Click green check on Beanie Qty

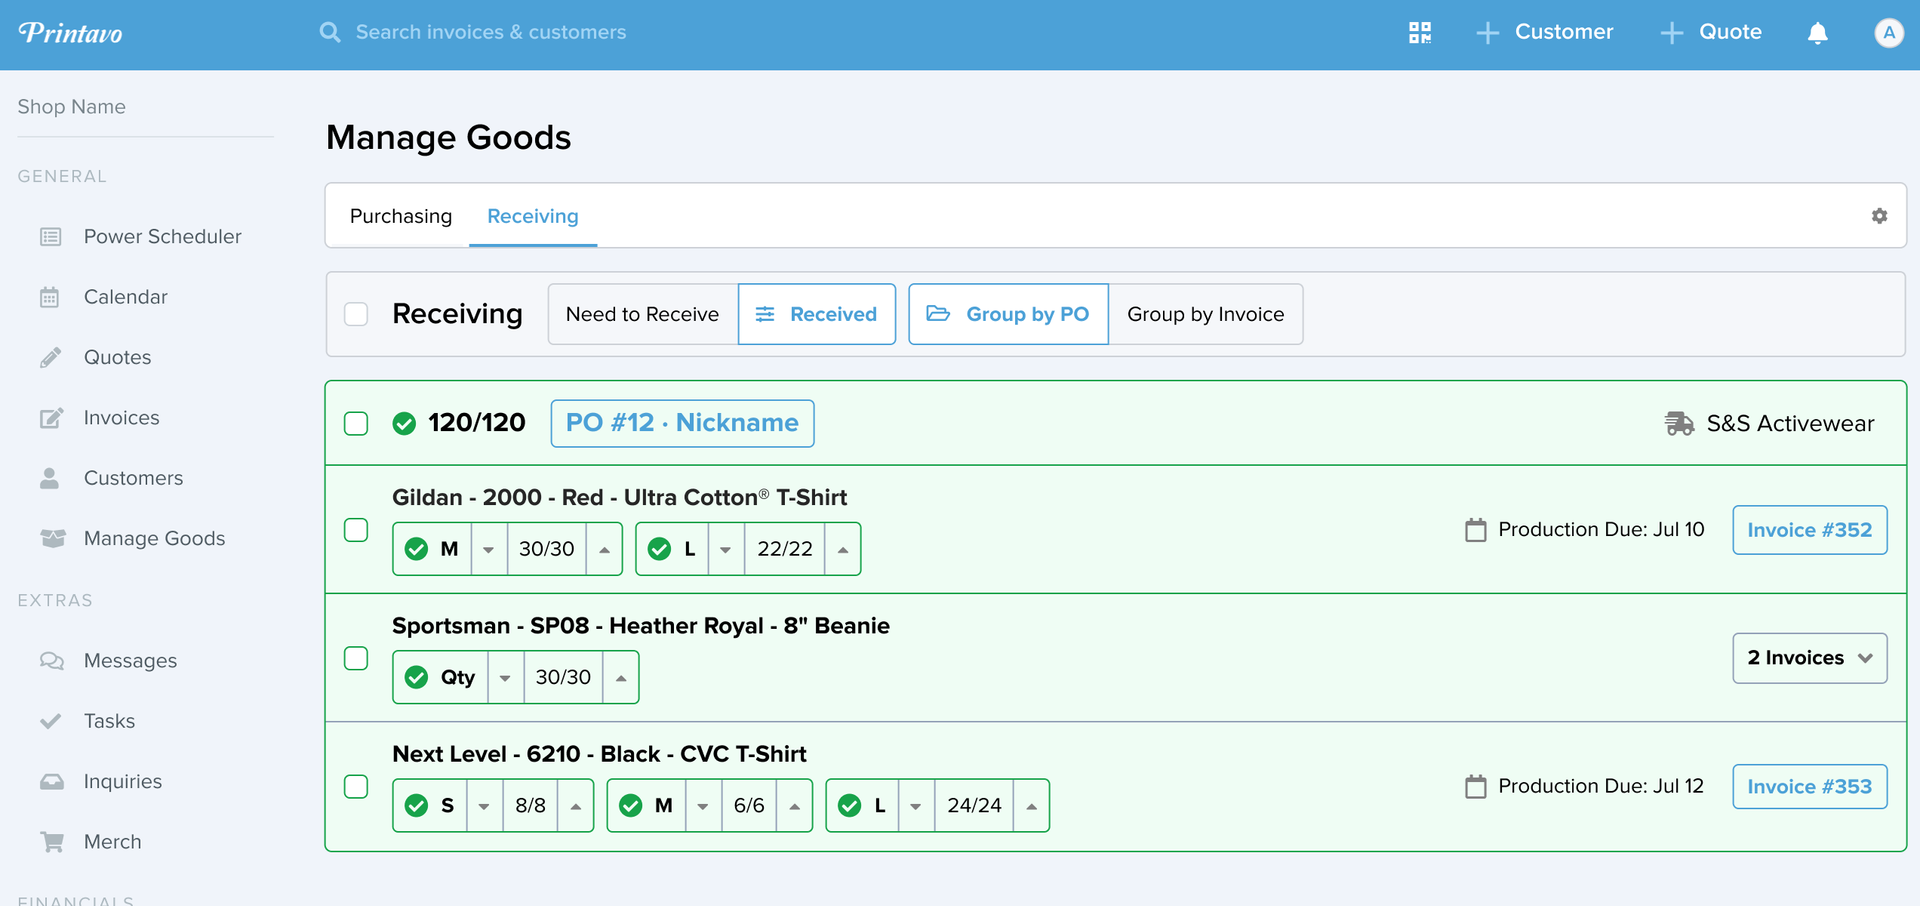417,677
